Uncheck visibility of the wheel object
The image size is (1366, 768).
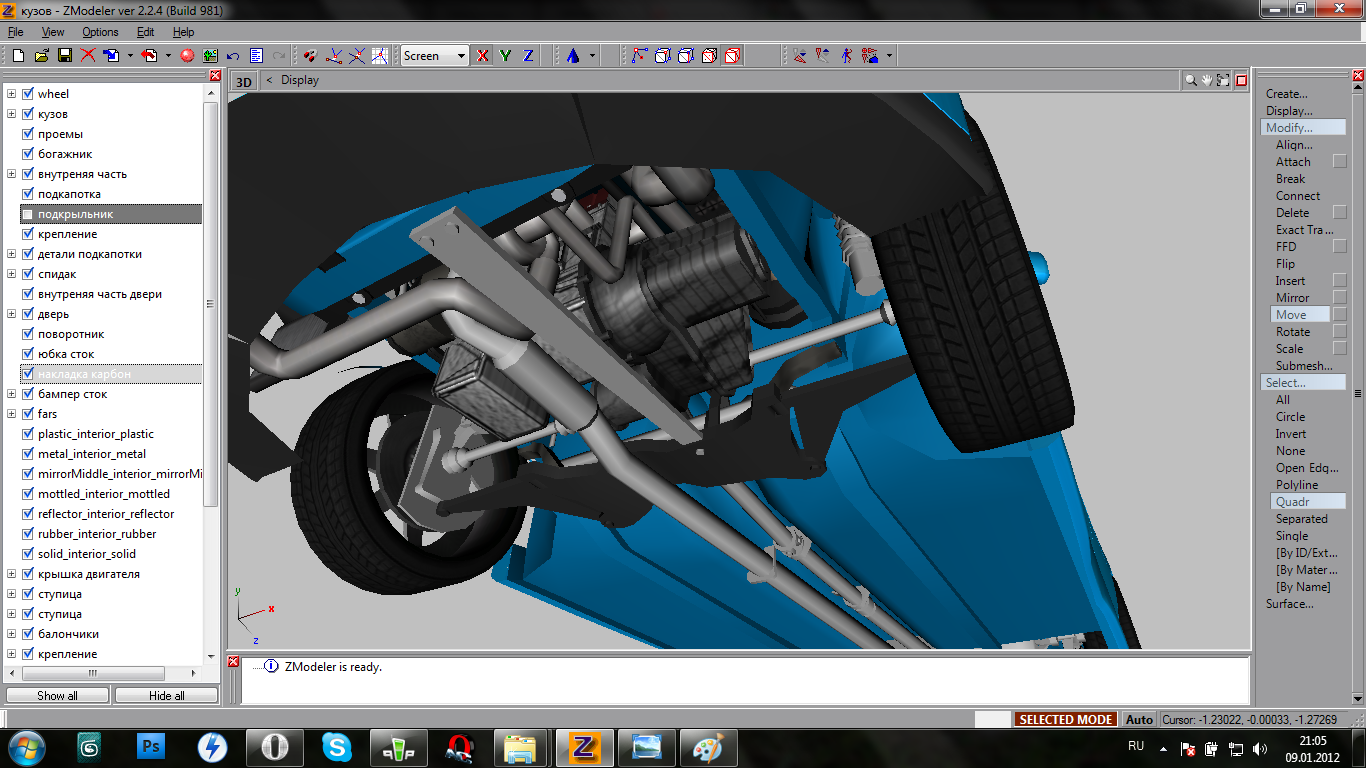pyautogui.click(x=28, y=94)
